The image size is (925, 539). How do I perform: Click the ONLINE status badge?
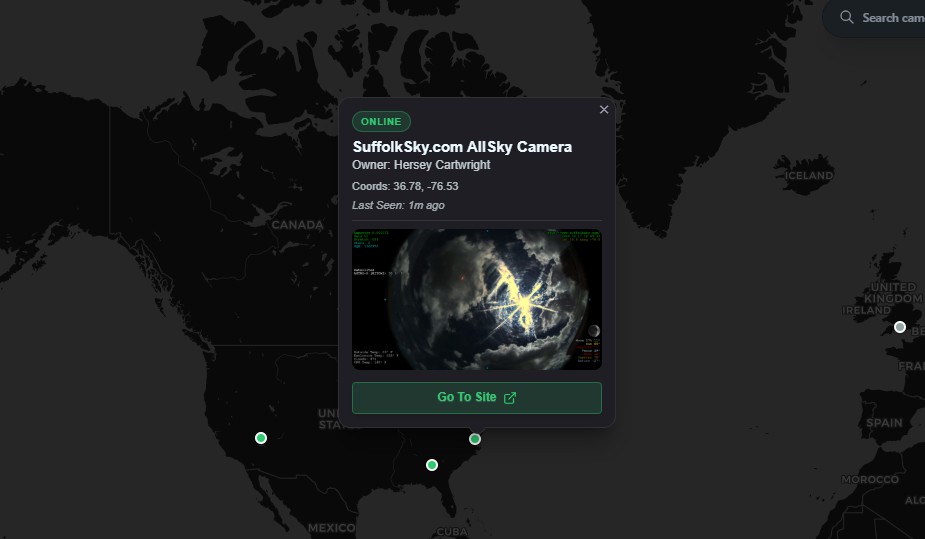[381, 121]
